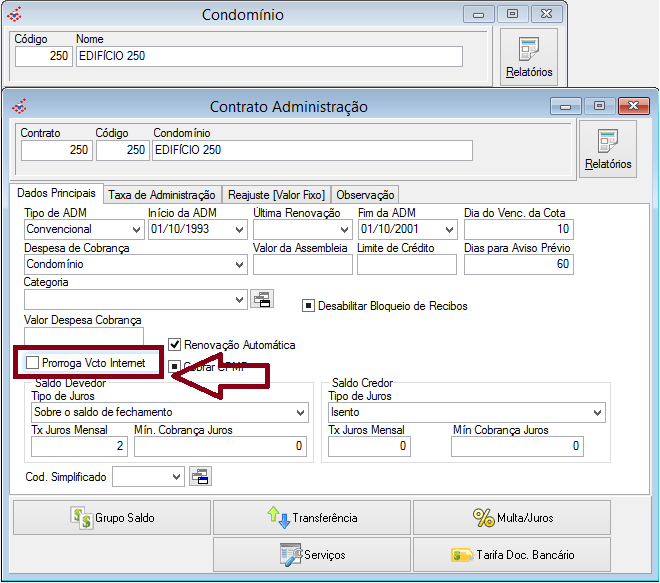This screenshot has height=583, width=660.
Task: Toggle Desabilitar Bloqueio de Recibos
Action: coord(309,306)
